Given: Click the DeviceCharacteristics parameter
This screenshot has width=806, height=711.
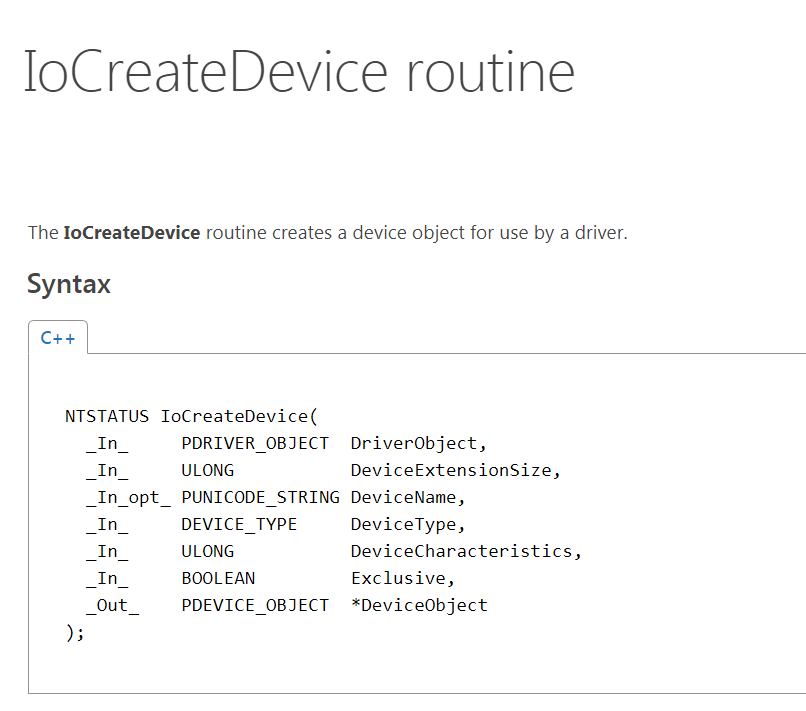Looking at the screenshot, I should [465, 551].
